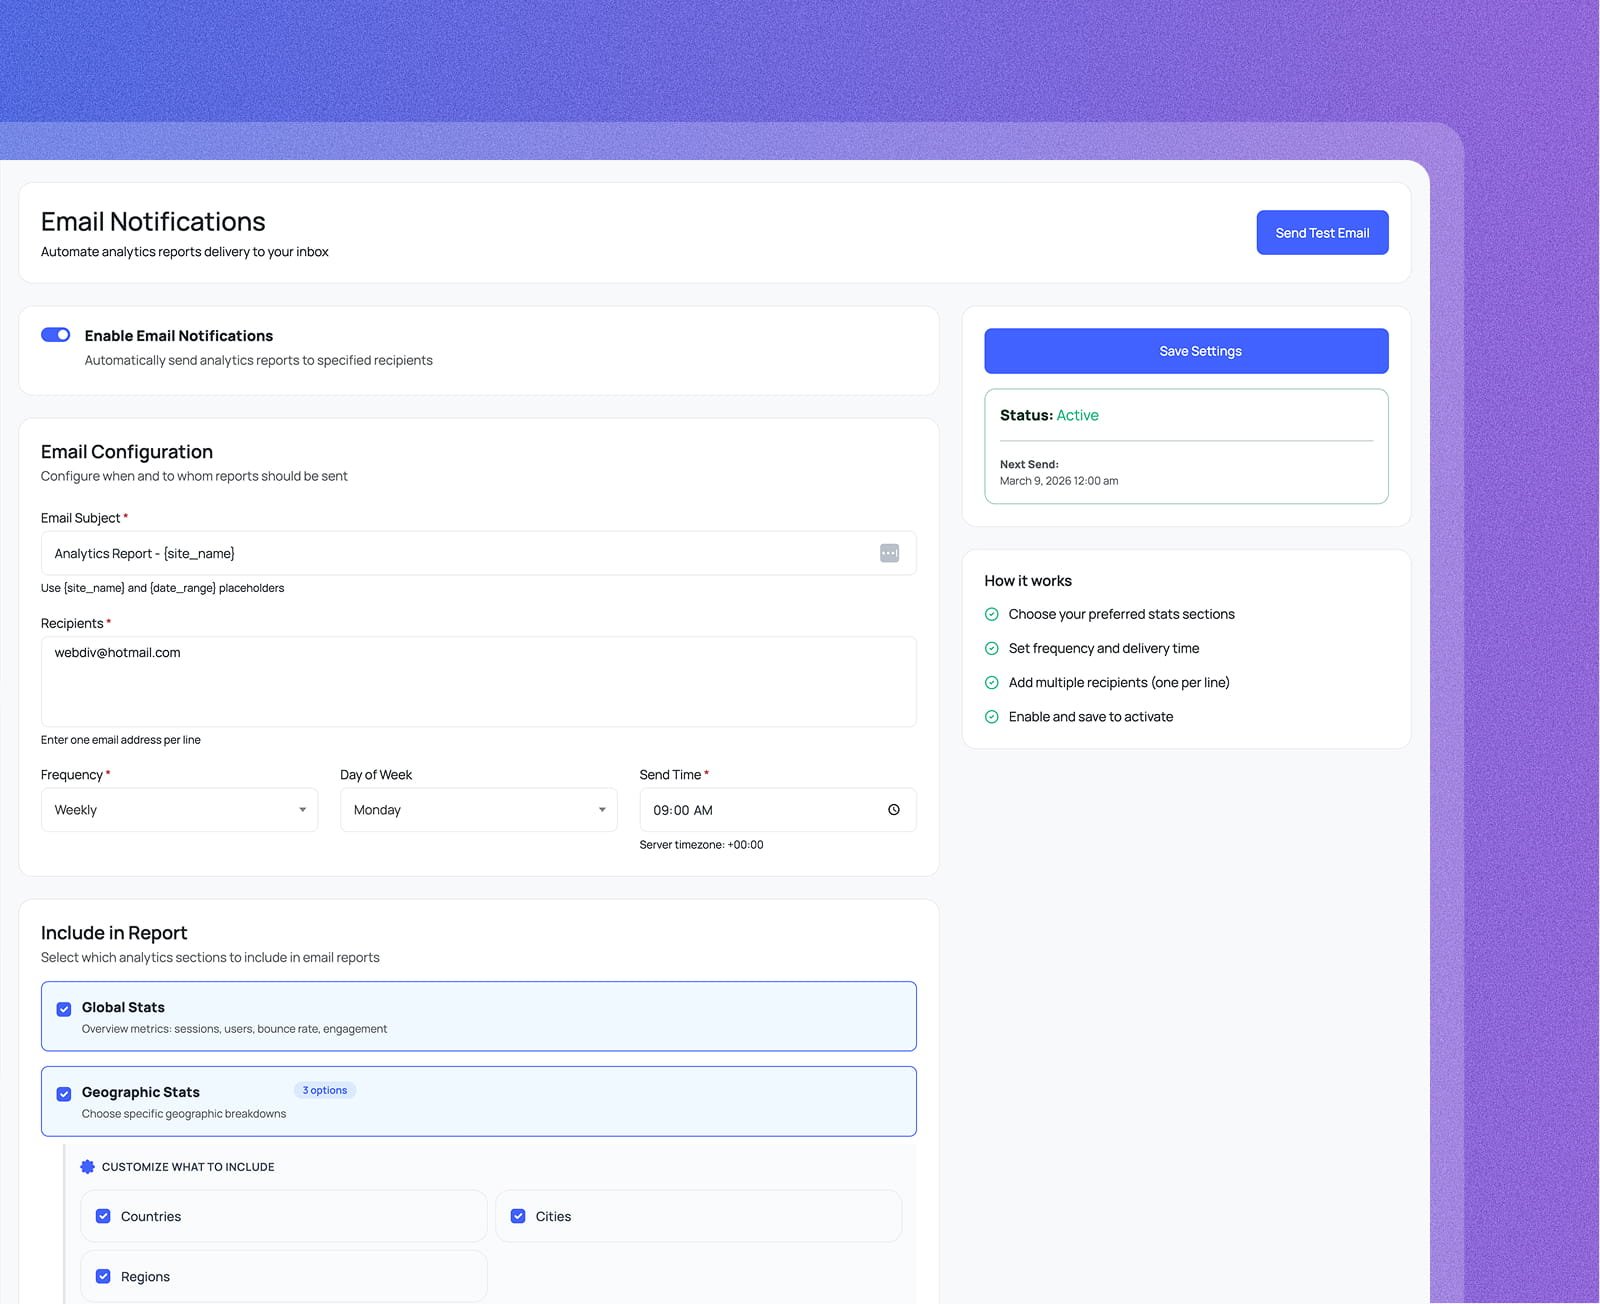Click the green check icon beside 'Choose your preferred stats sections'
Screen dimensions: 1600x1304
point(991,613)
